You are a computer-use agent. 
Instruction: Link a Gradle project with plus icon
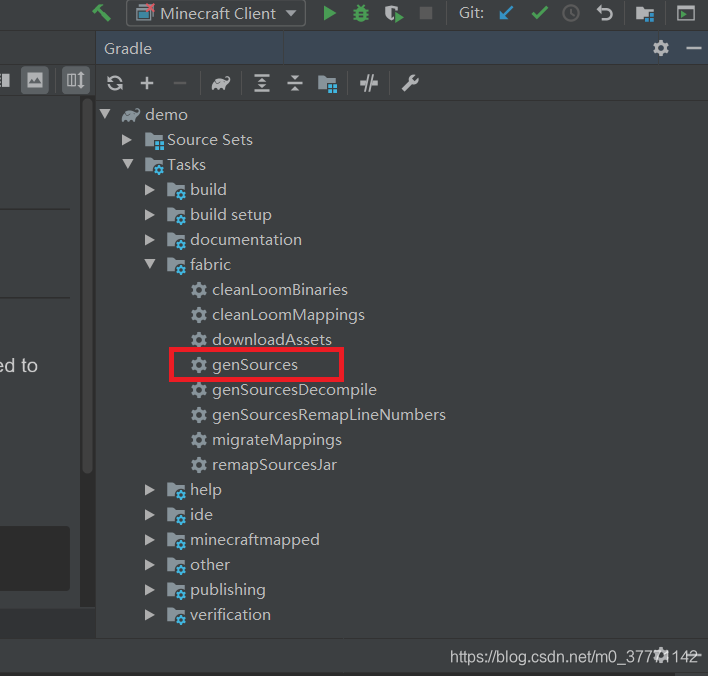click(147, 83)
